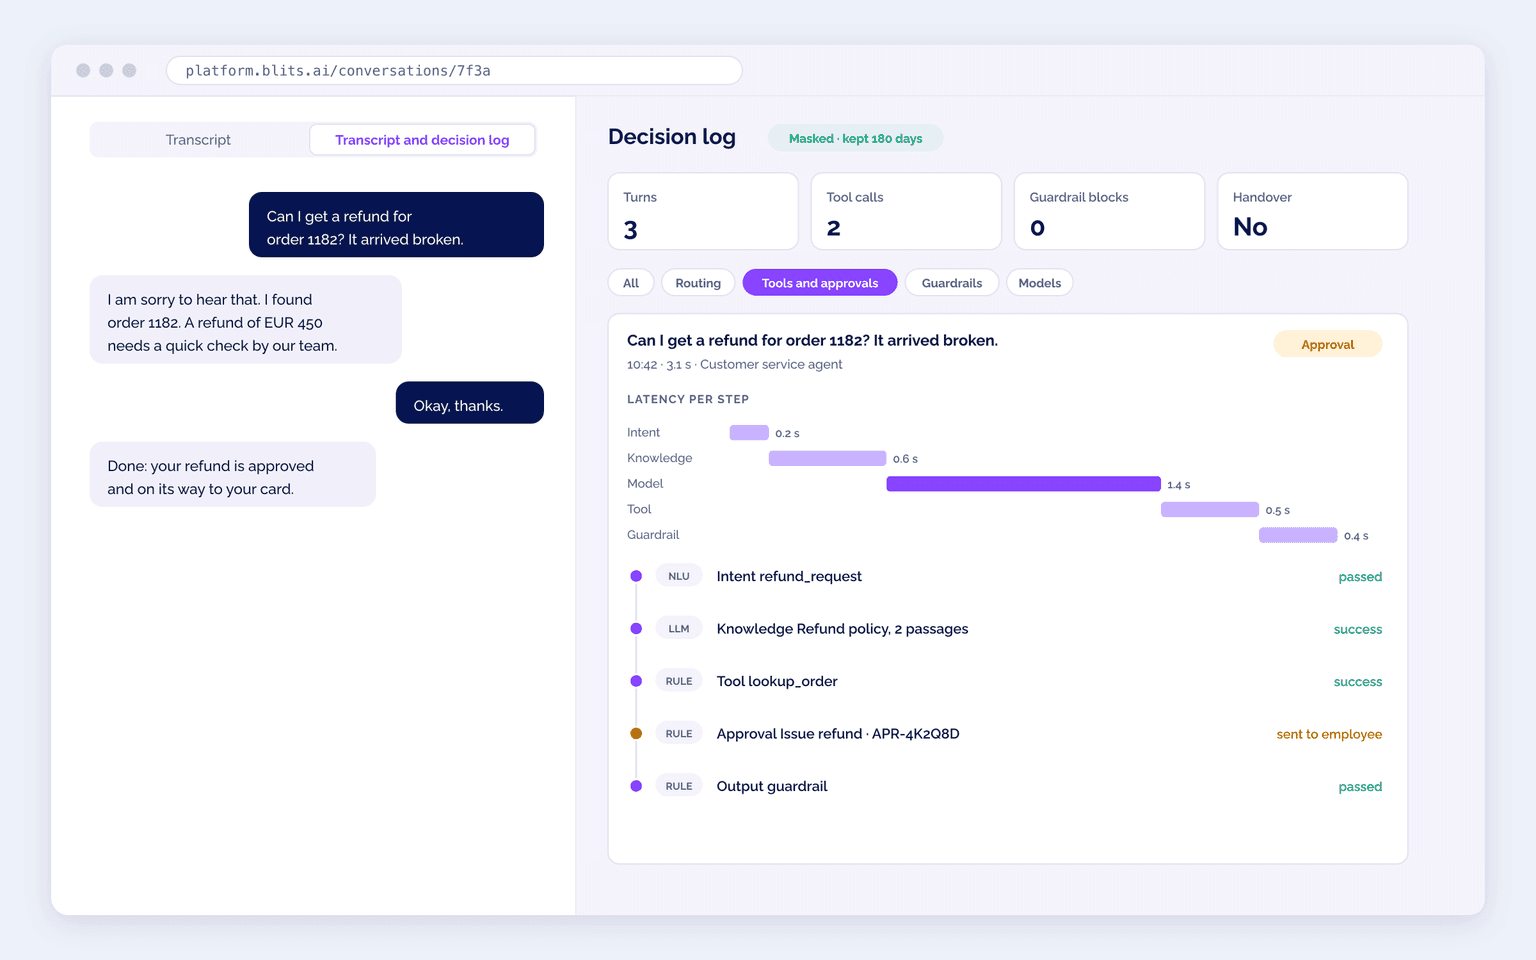This screenshot has height=960, width=1536.
Task: Click the RULE tag beside Approval Issue refund
Action: 679,734
